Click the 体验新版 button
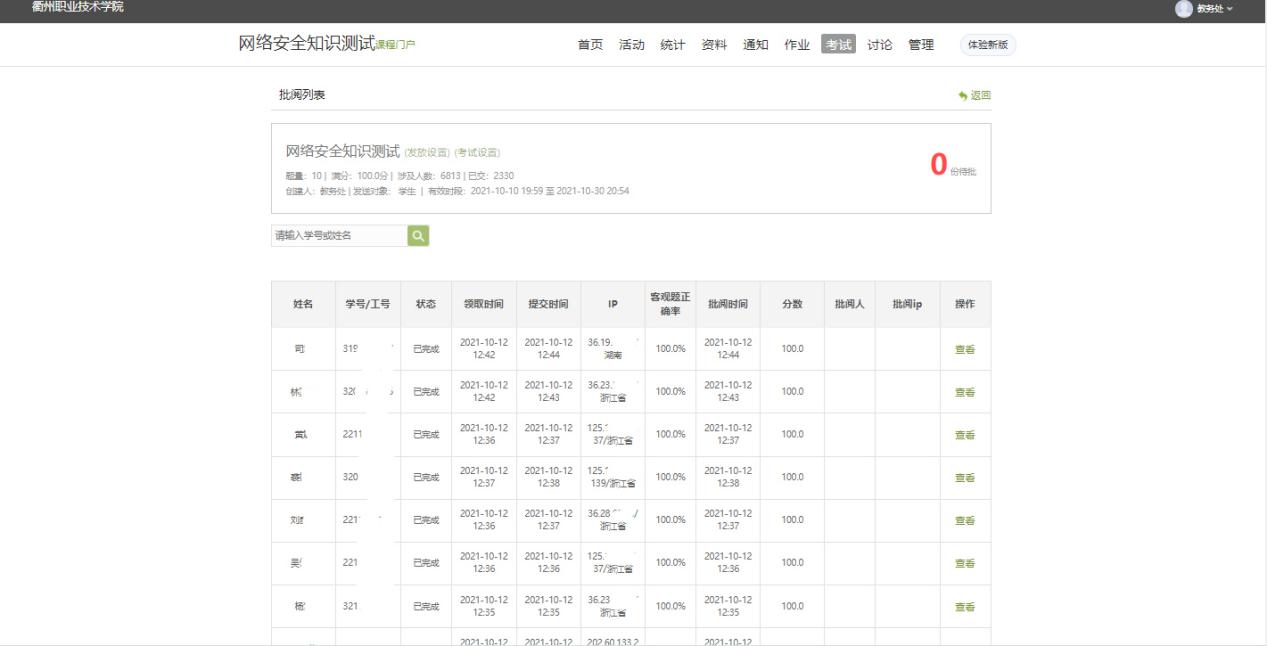The height and width of the screenshot is (646, 1267). 987,45
